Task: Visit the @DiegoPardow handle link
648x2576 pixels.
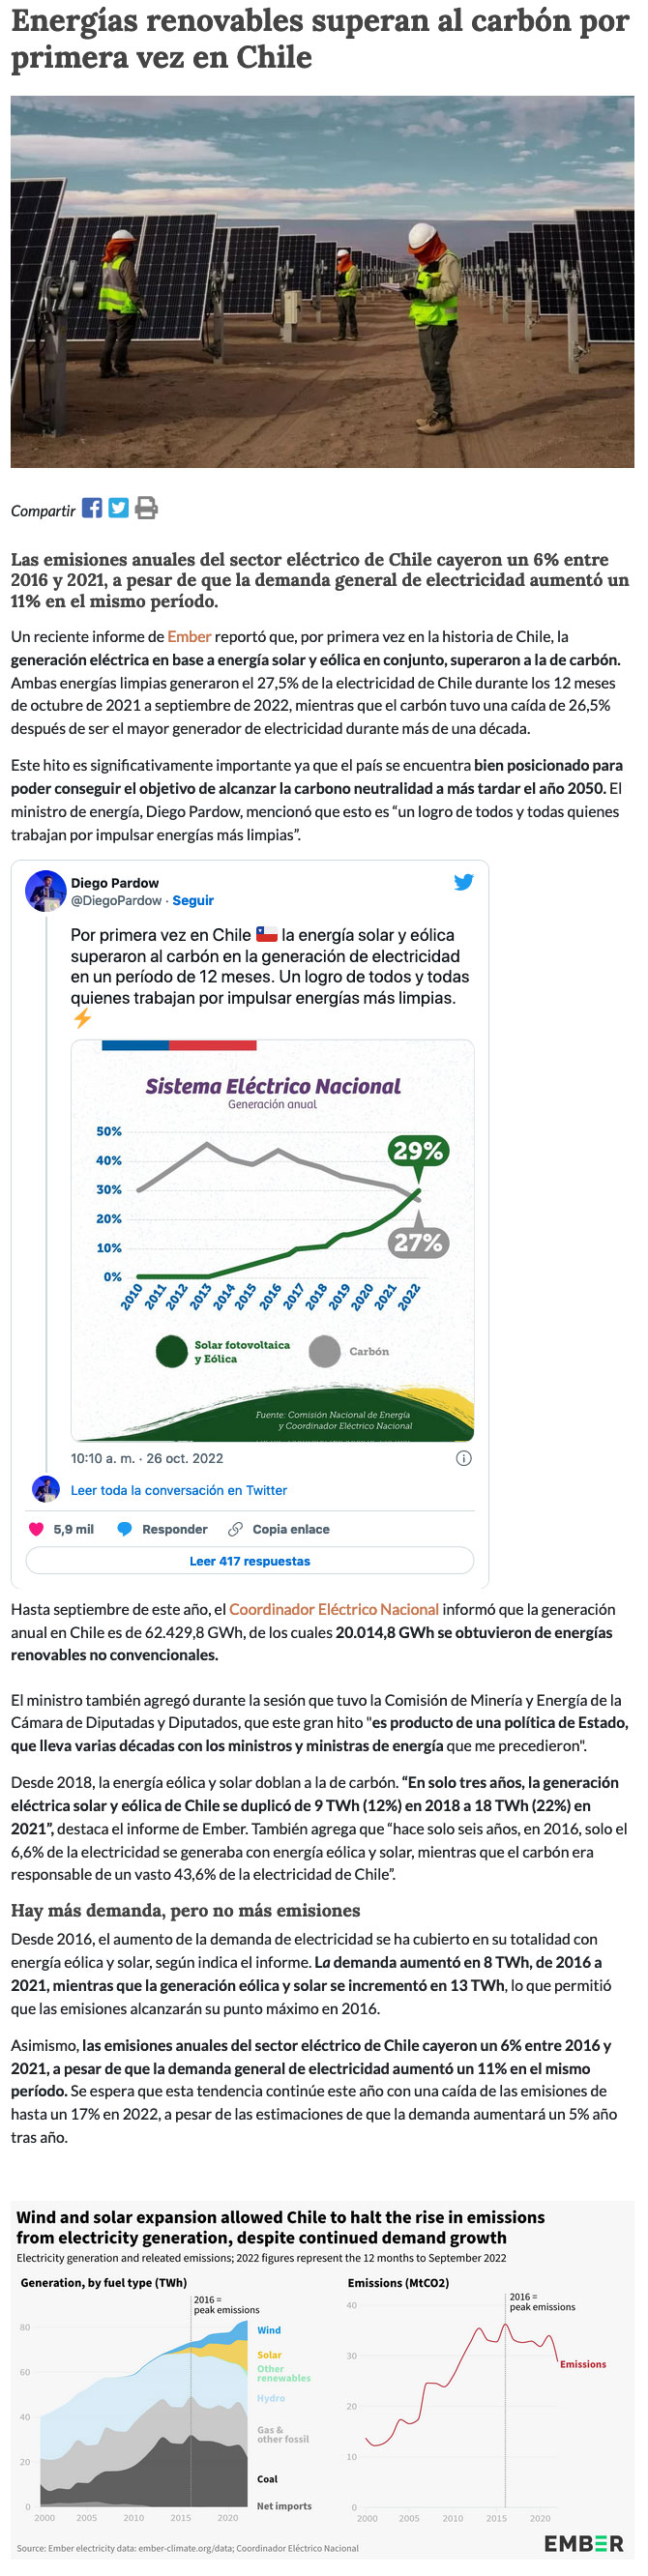Action: pos(116,900)
